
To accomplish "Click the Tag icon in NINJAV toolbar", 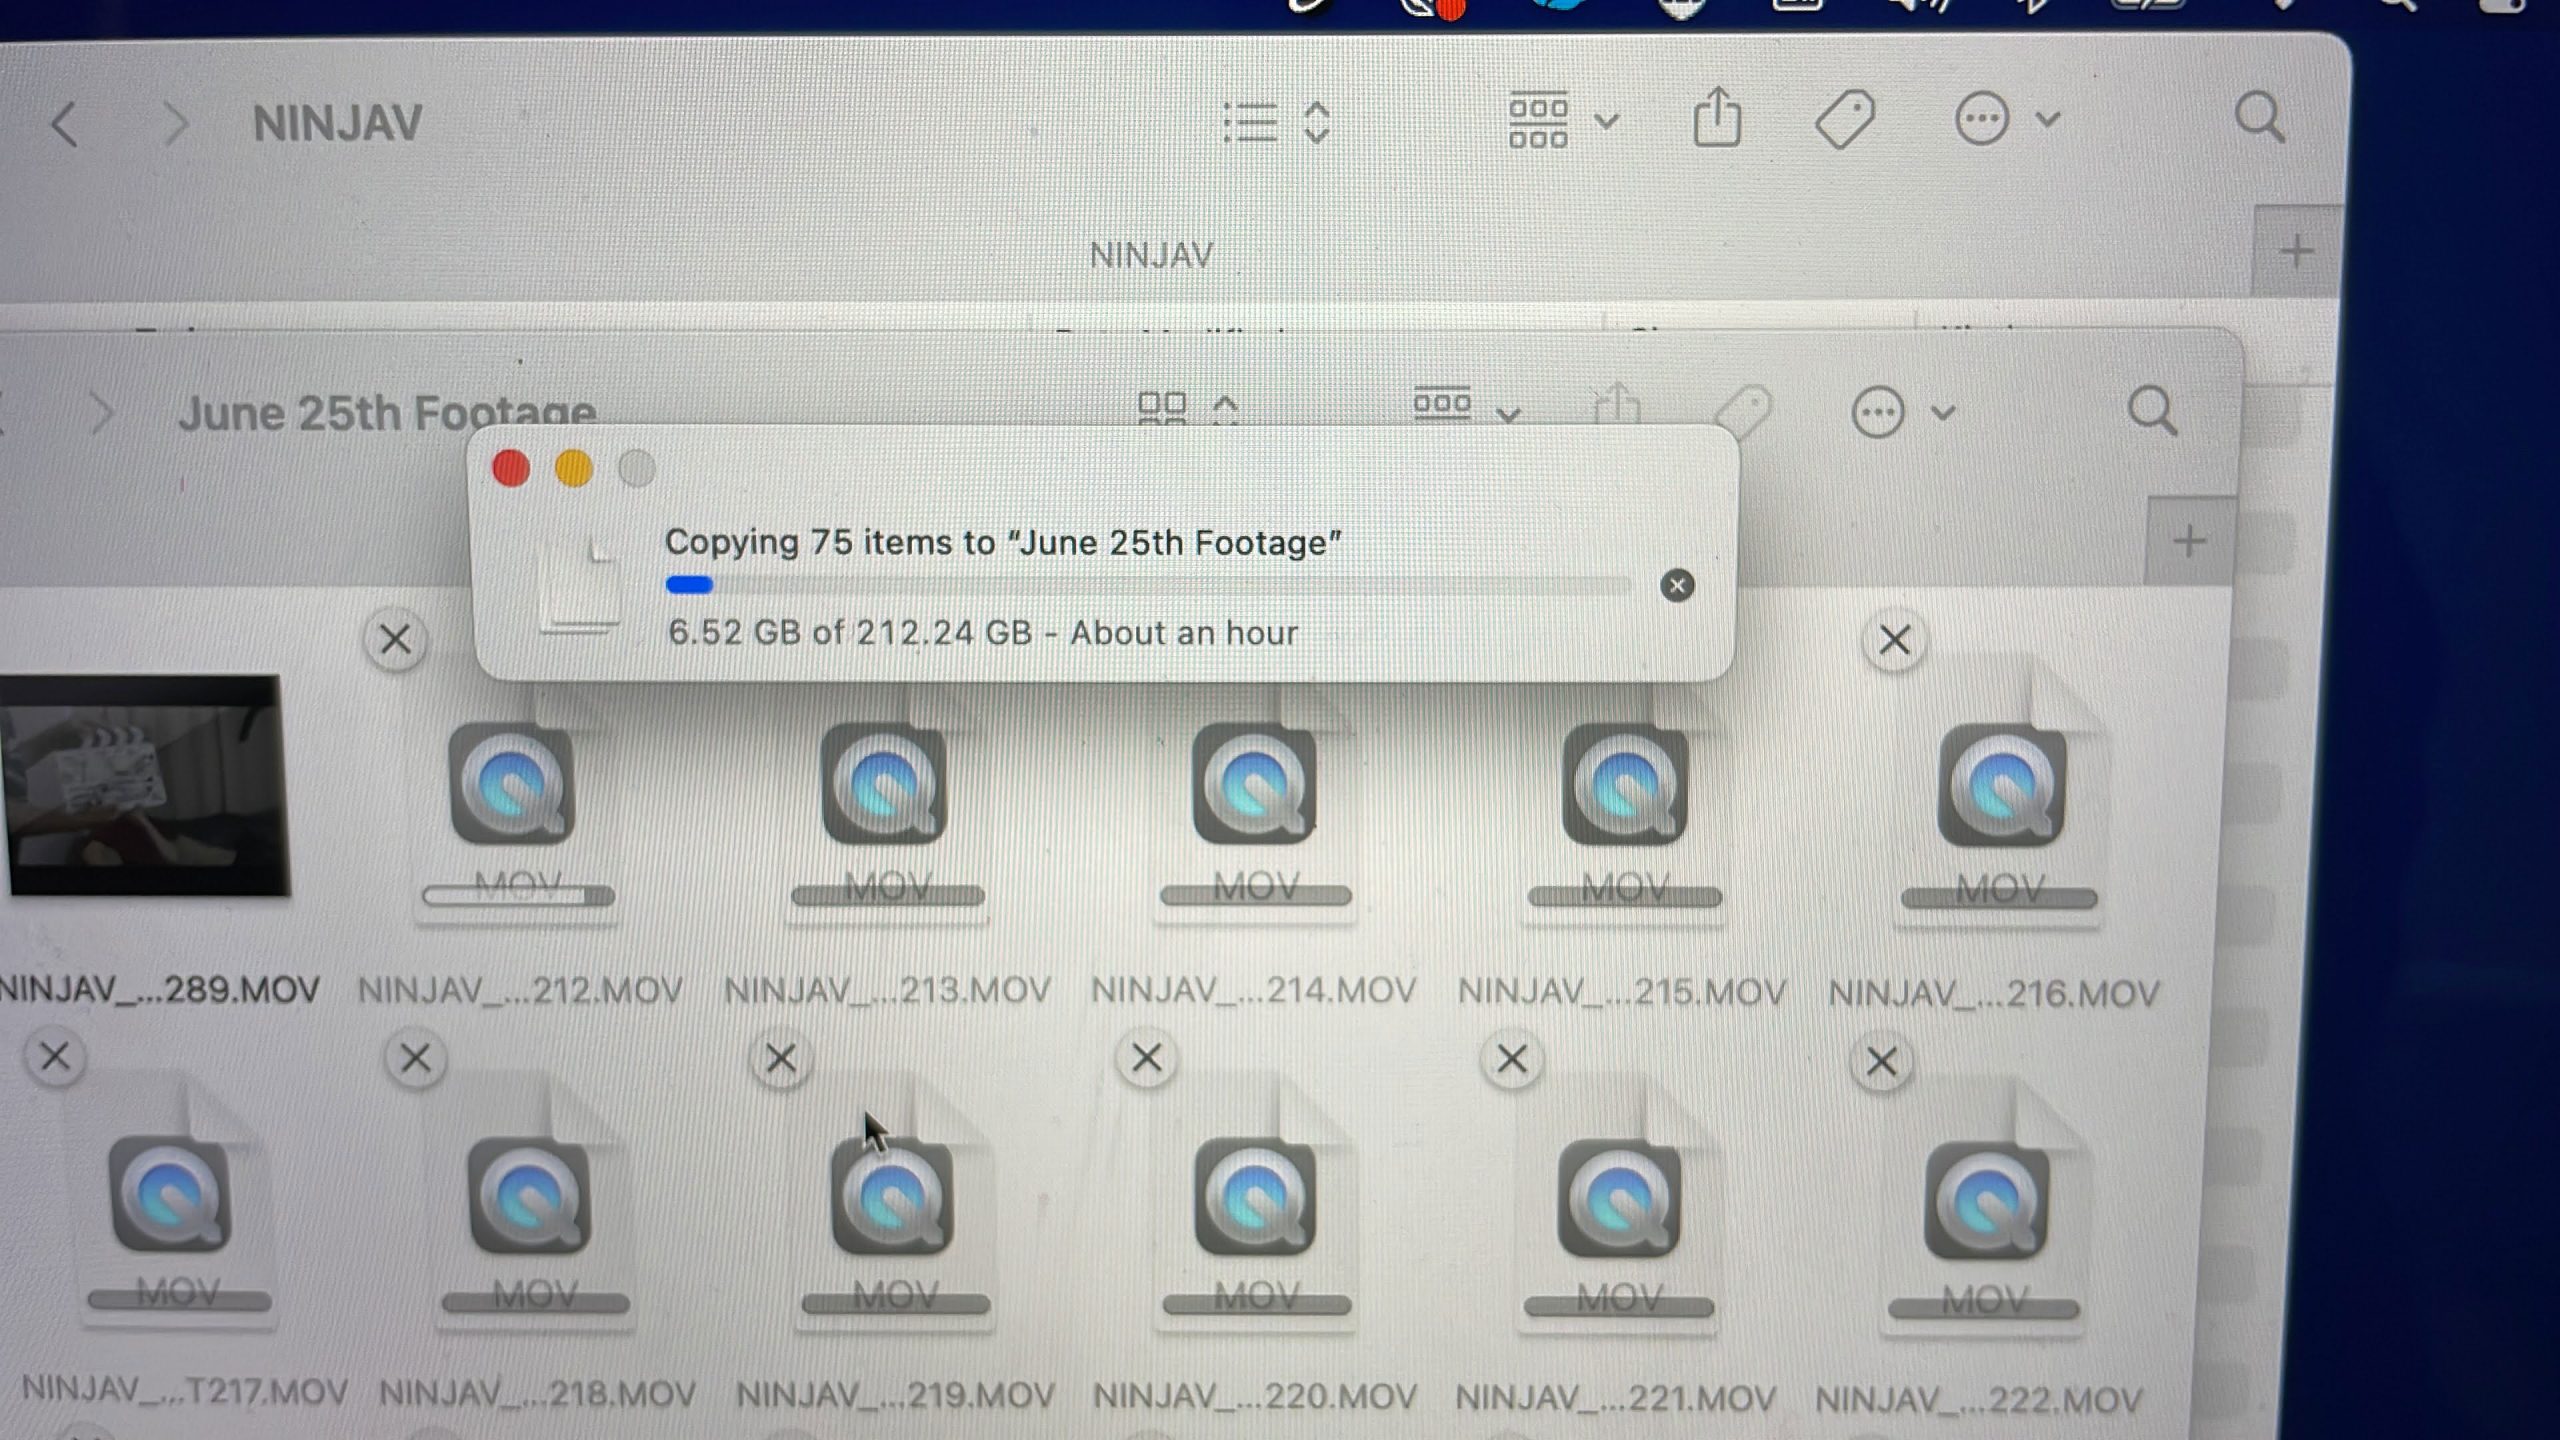I will coord(1844,120).
